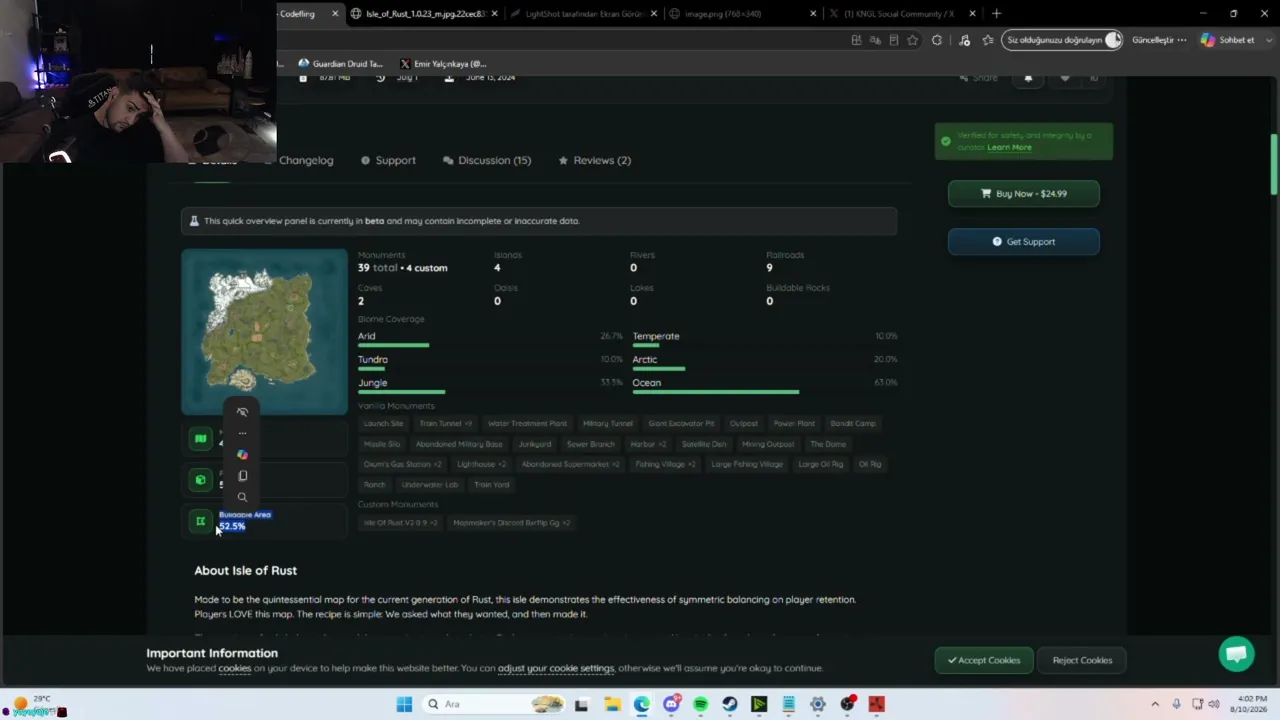Image resolution: width=1280 pixels, height=720 pixels.
Task: Click the hide icon in the selection mini-menu
Action: 242,412
